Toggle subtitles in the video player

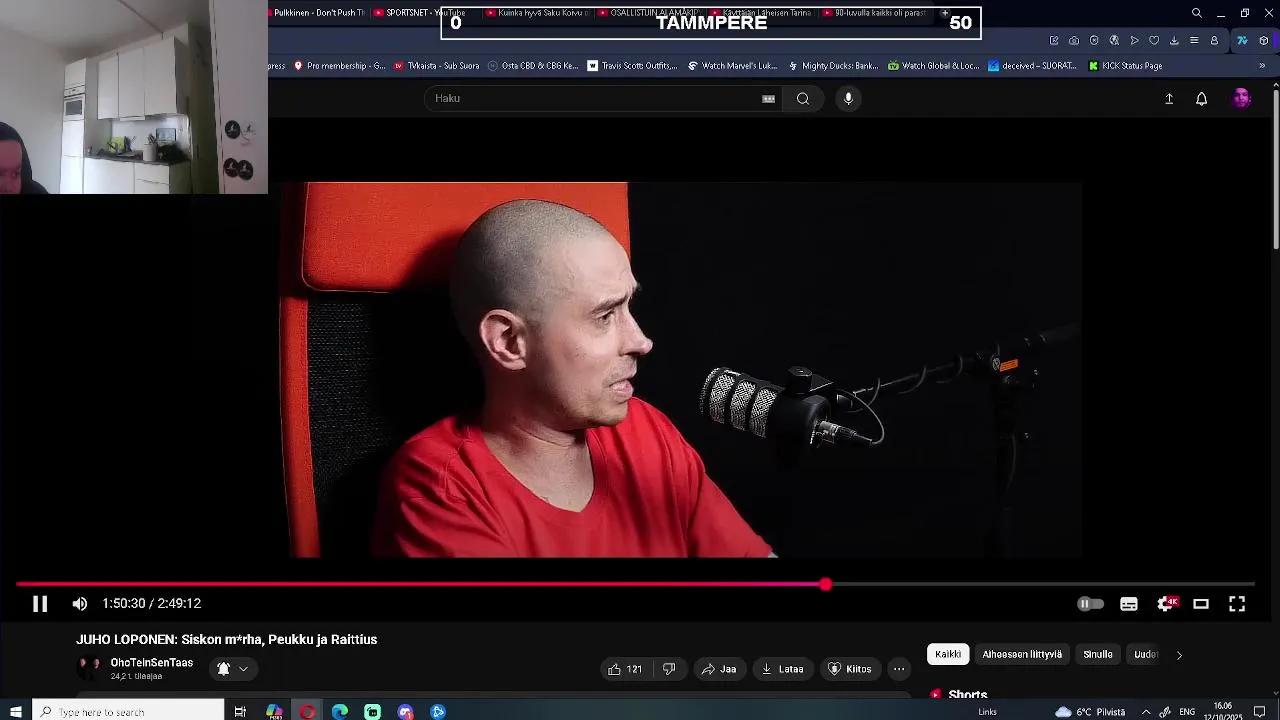1129,604
